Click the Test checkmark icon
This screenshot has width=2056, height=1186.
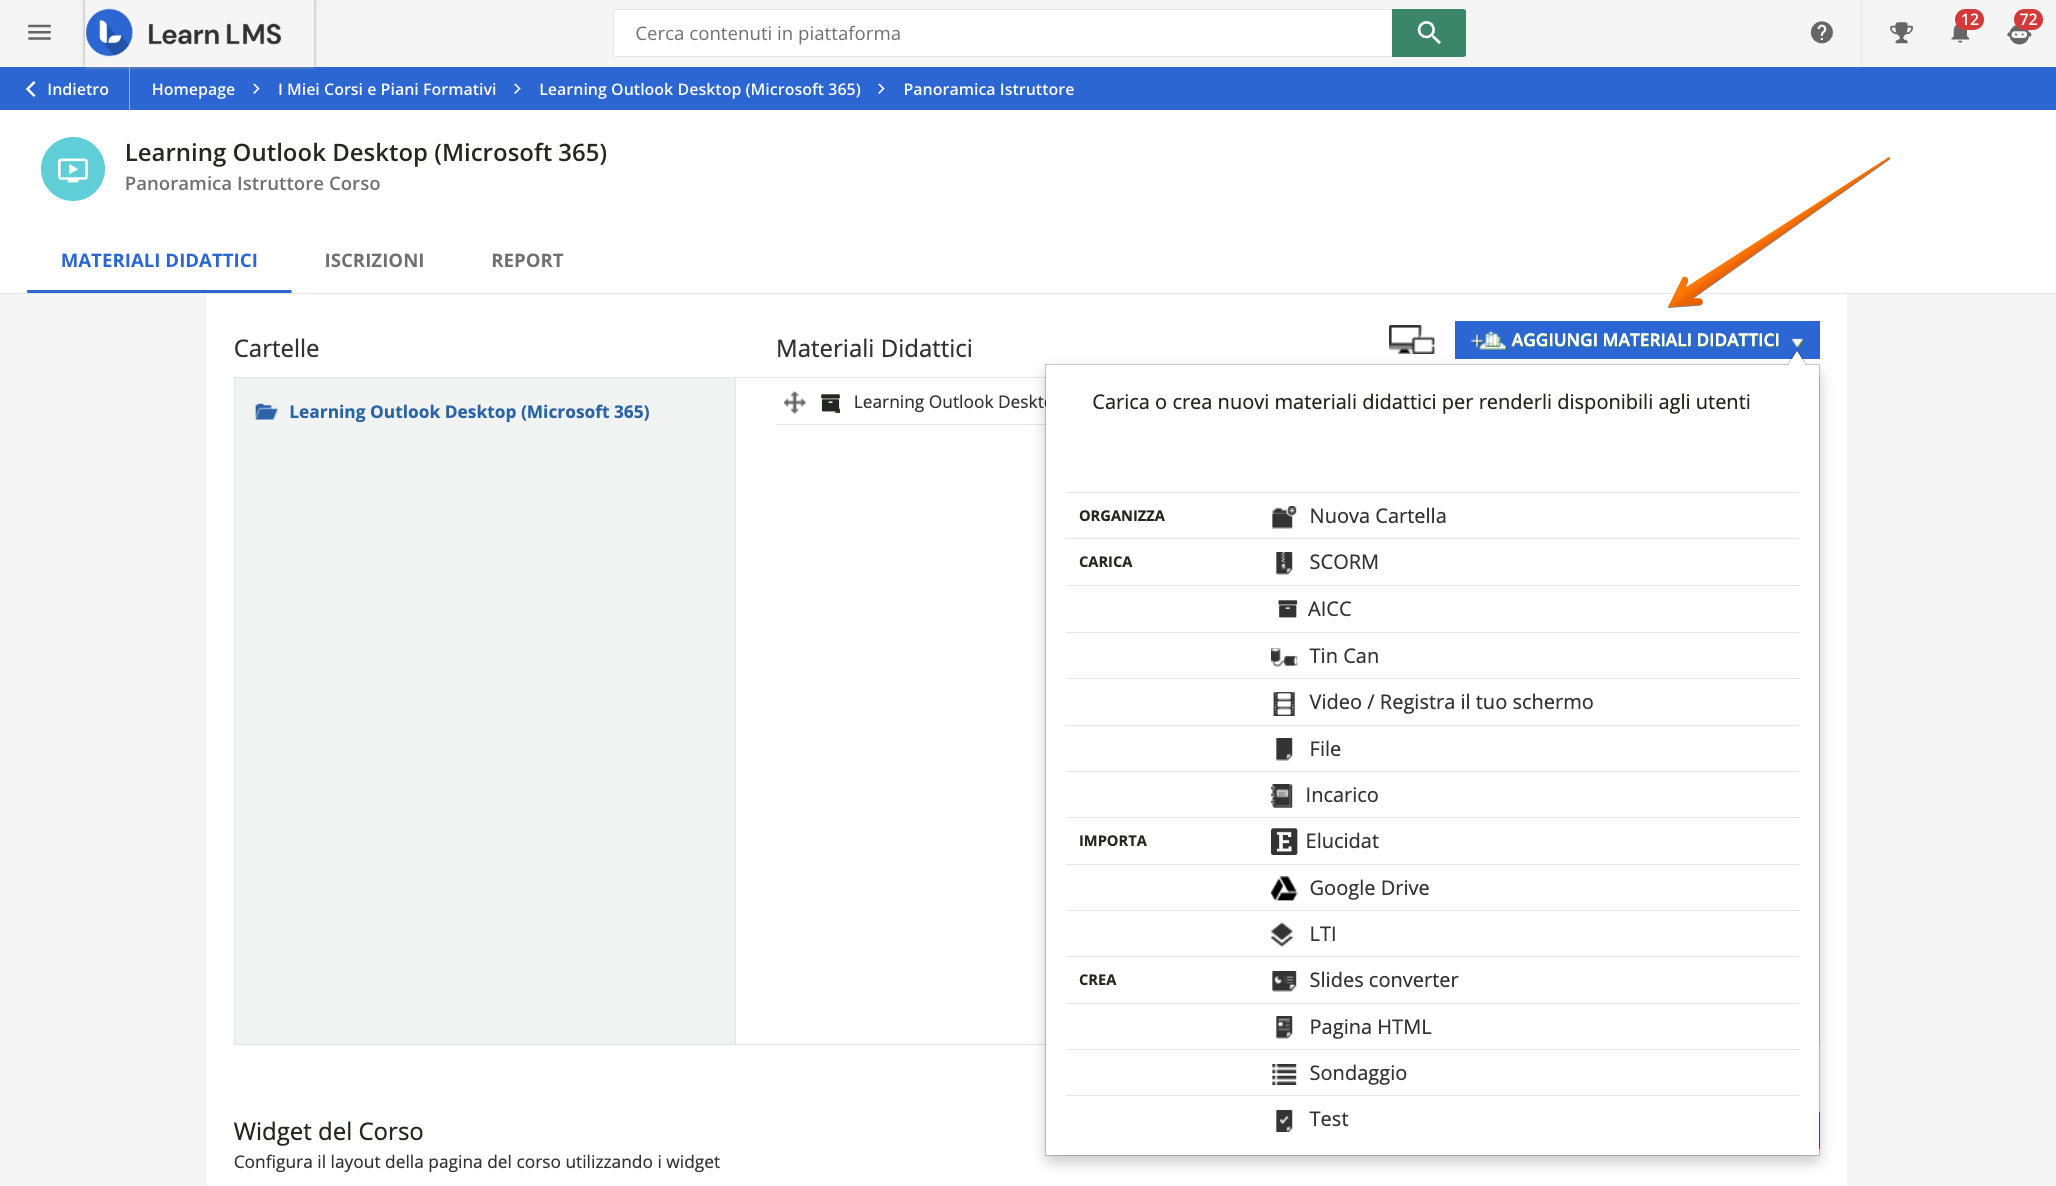1284,1120
